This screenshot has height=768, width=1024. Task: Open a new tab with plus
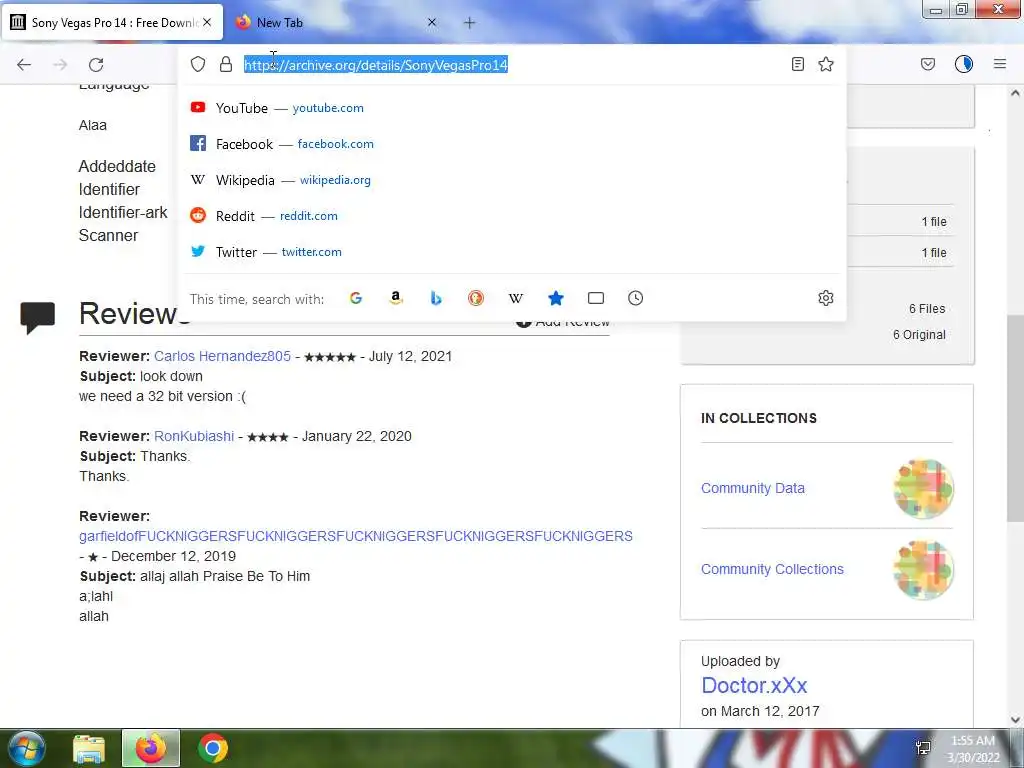pyautogui.click(x=470, y=23)
